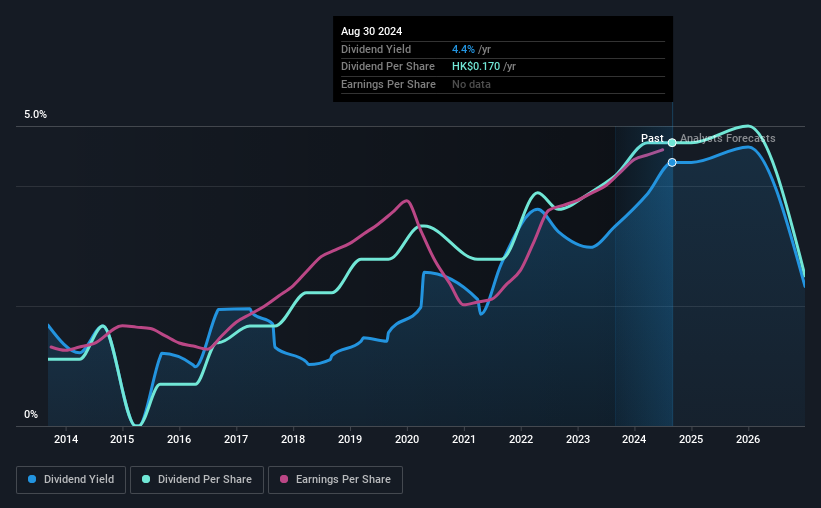821x508 pixels.
Task: Click the 0% y-axis label
Action: click(31, 414)
